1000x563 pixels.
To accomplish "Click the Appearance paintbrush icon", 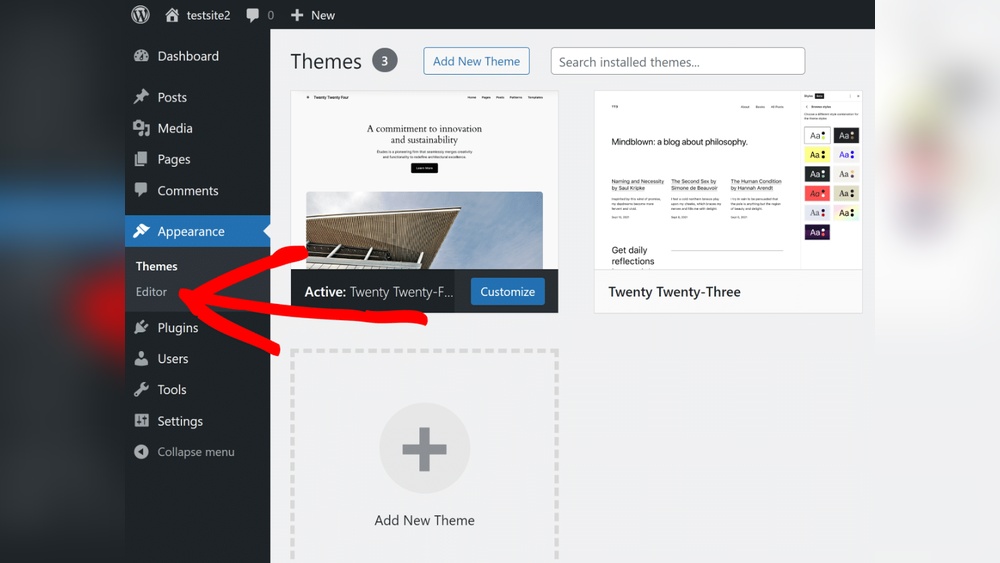I will point(141,230).
